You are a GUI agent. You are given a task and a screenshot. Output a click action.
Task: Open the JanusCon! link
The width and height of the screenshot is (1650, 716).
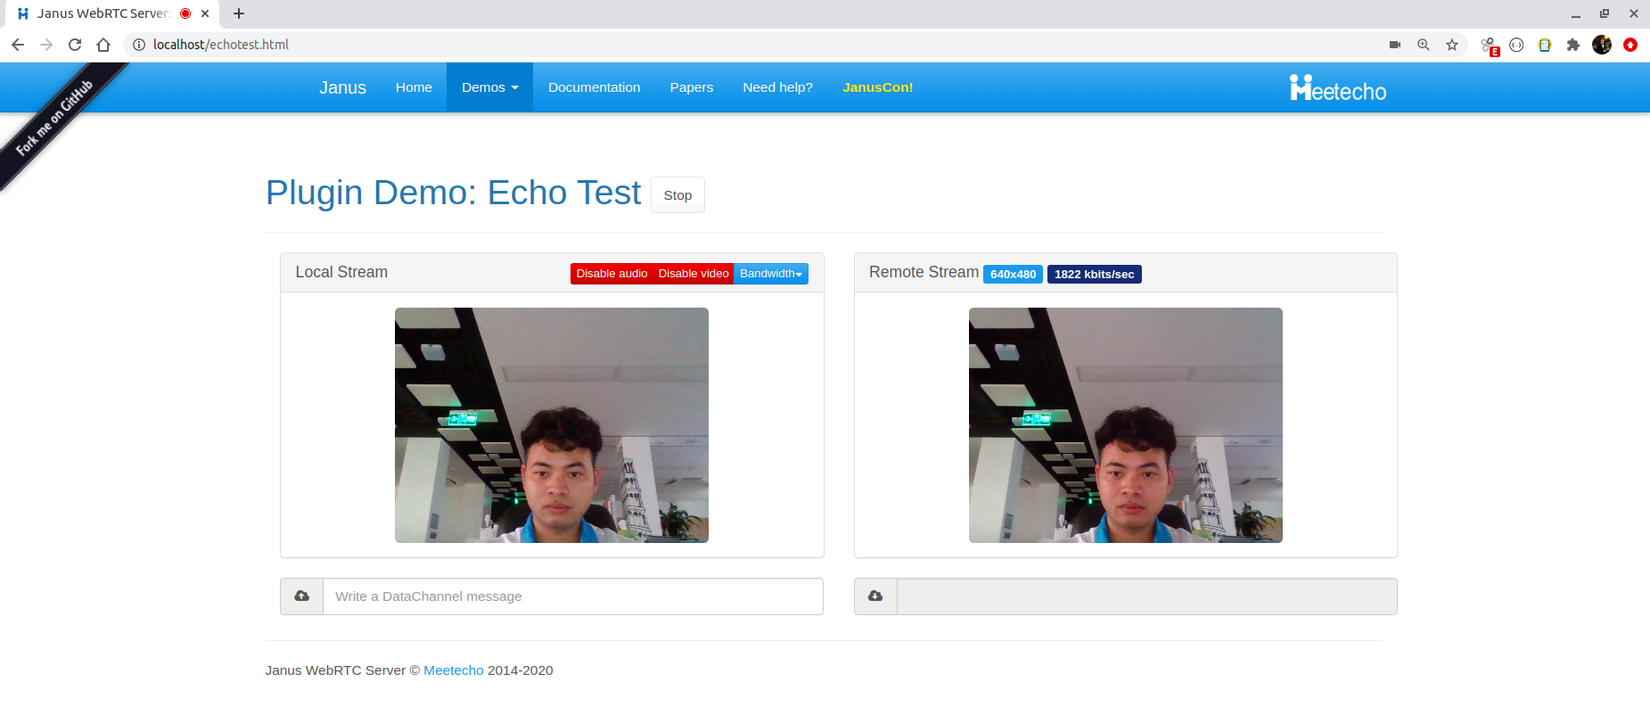pyautogui.click(x=878, y=87)
